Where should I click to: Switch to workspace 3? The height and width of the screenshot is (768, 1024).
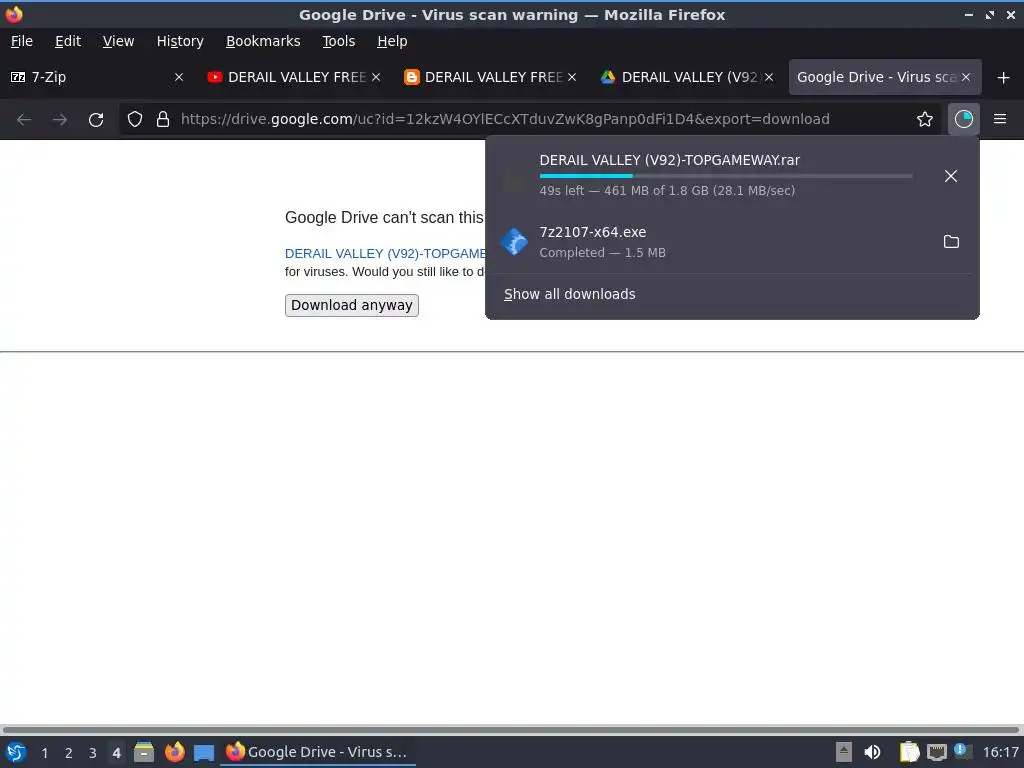tap(93, 753)
